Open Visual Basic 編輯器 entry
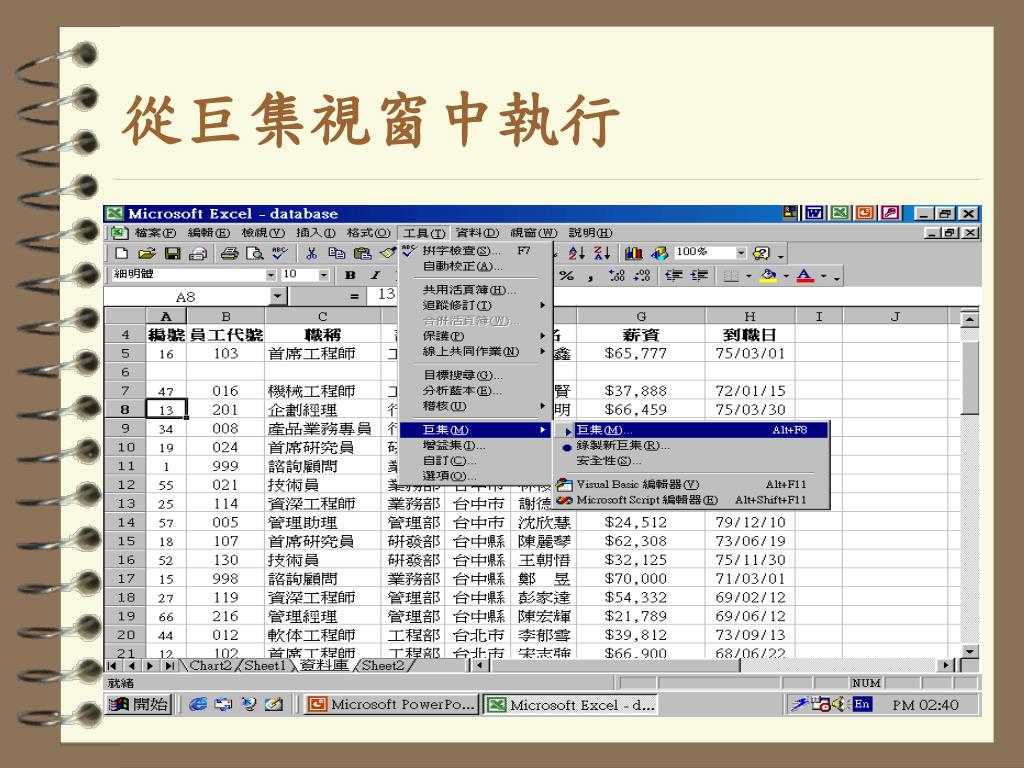The height and width of the screenshot is (768, 1024). 691,485
